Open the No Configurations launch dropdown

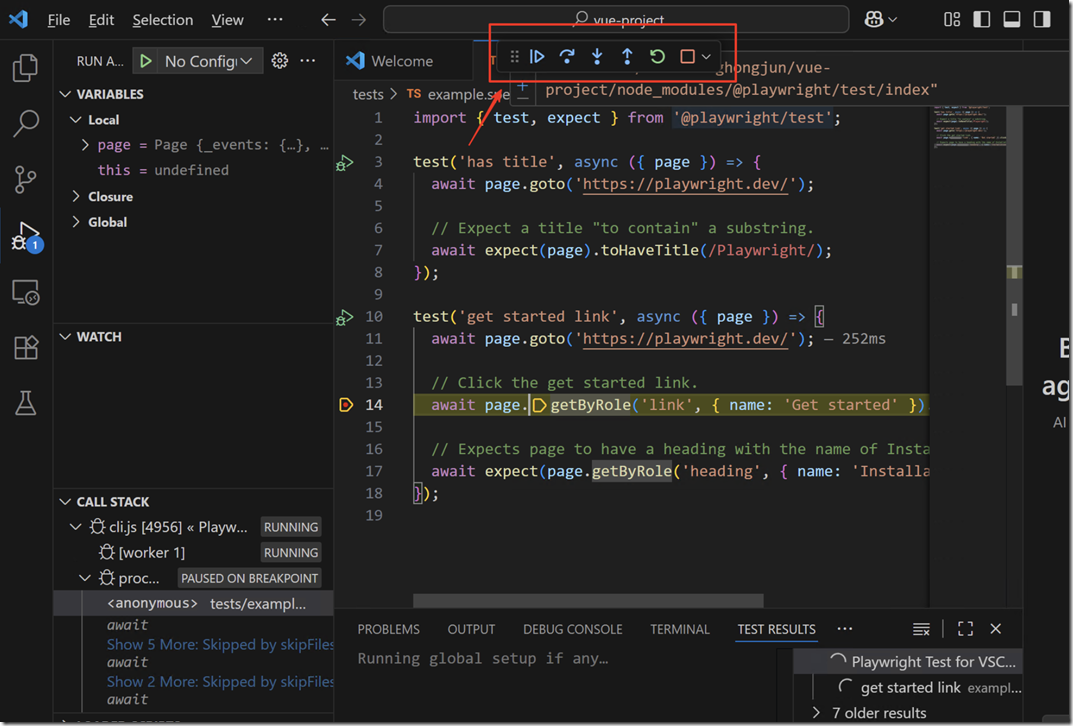click(209, 61)
